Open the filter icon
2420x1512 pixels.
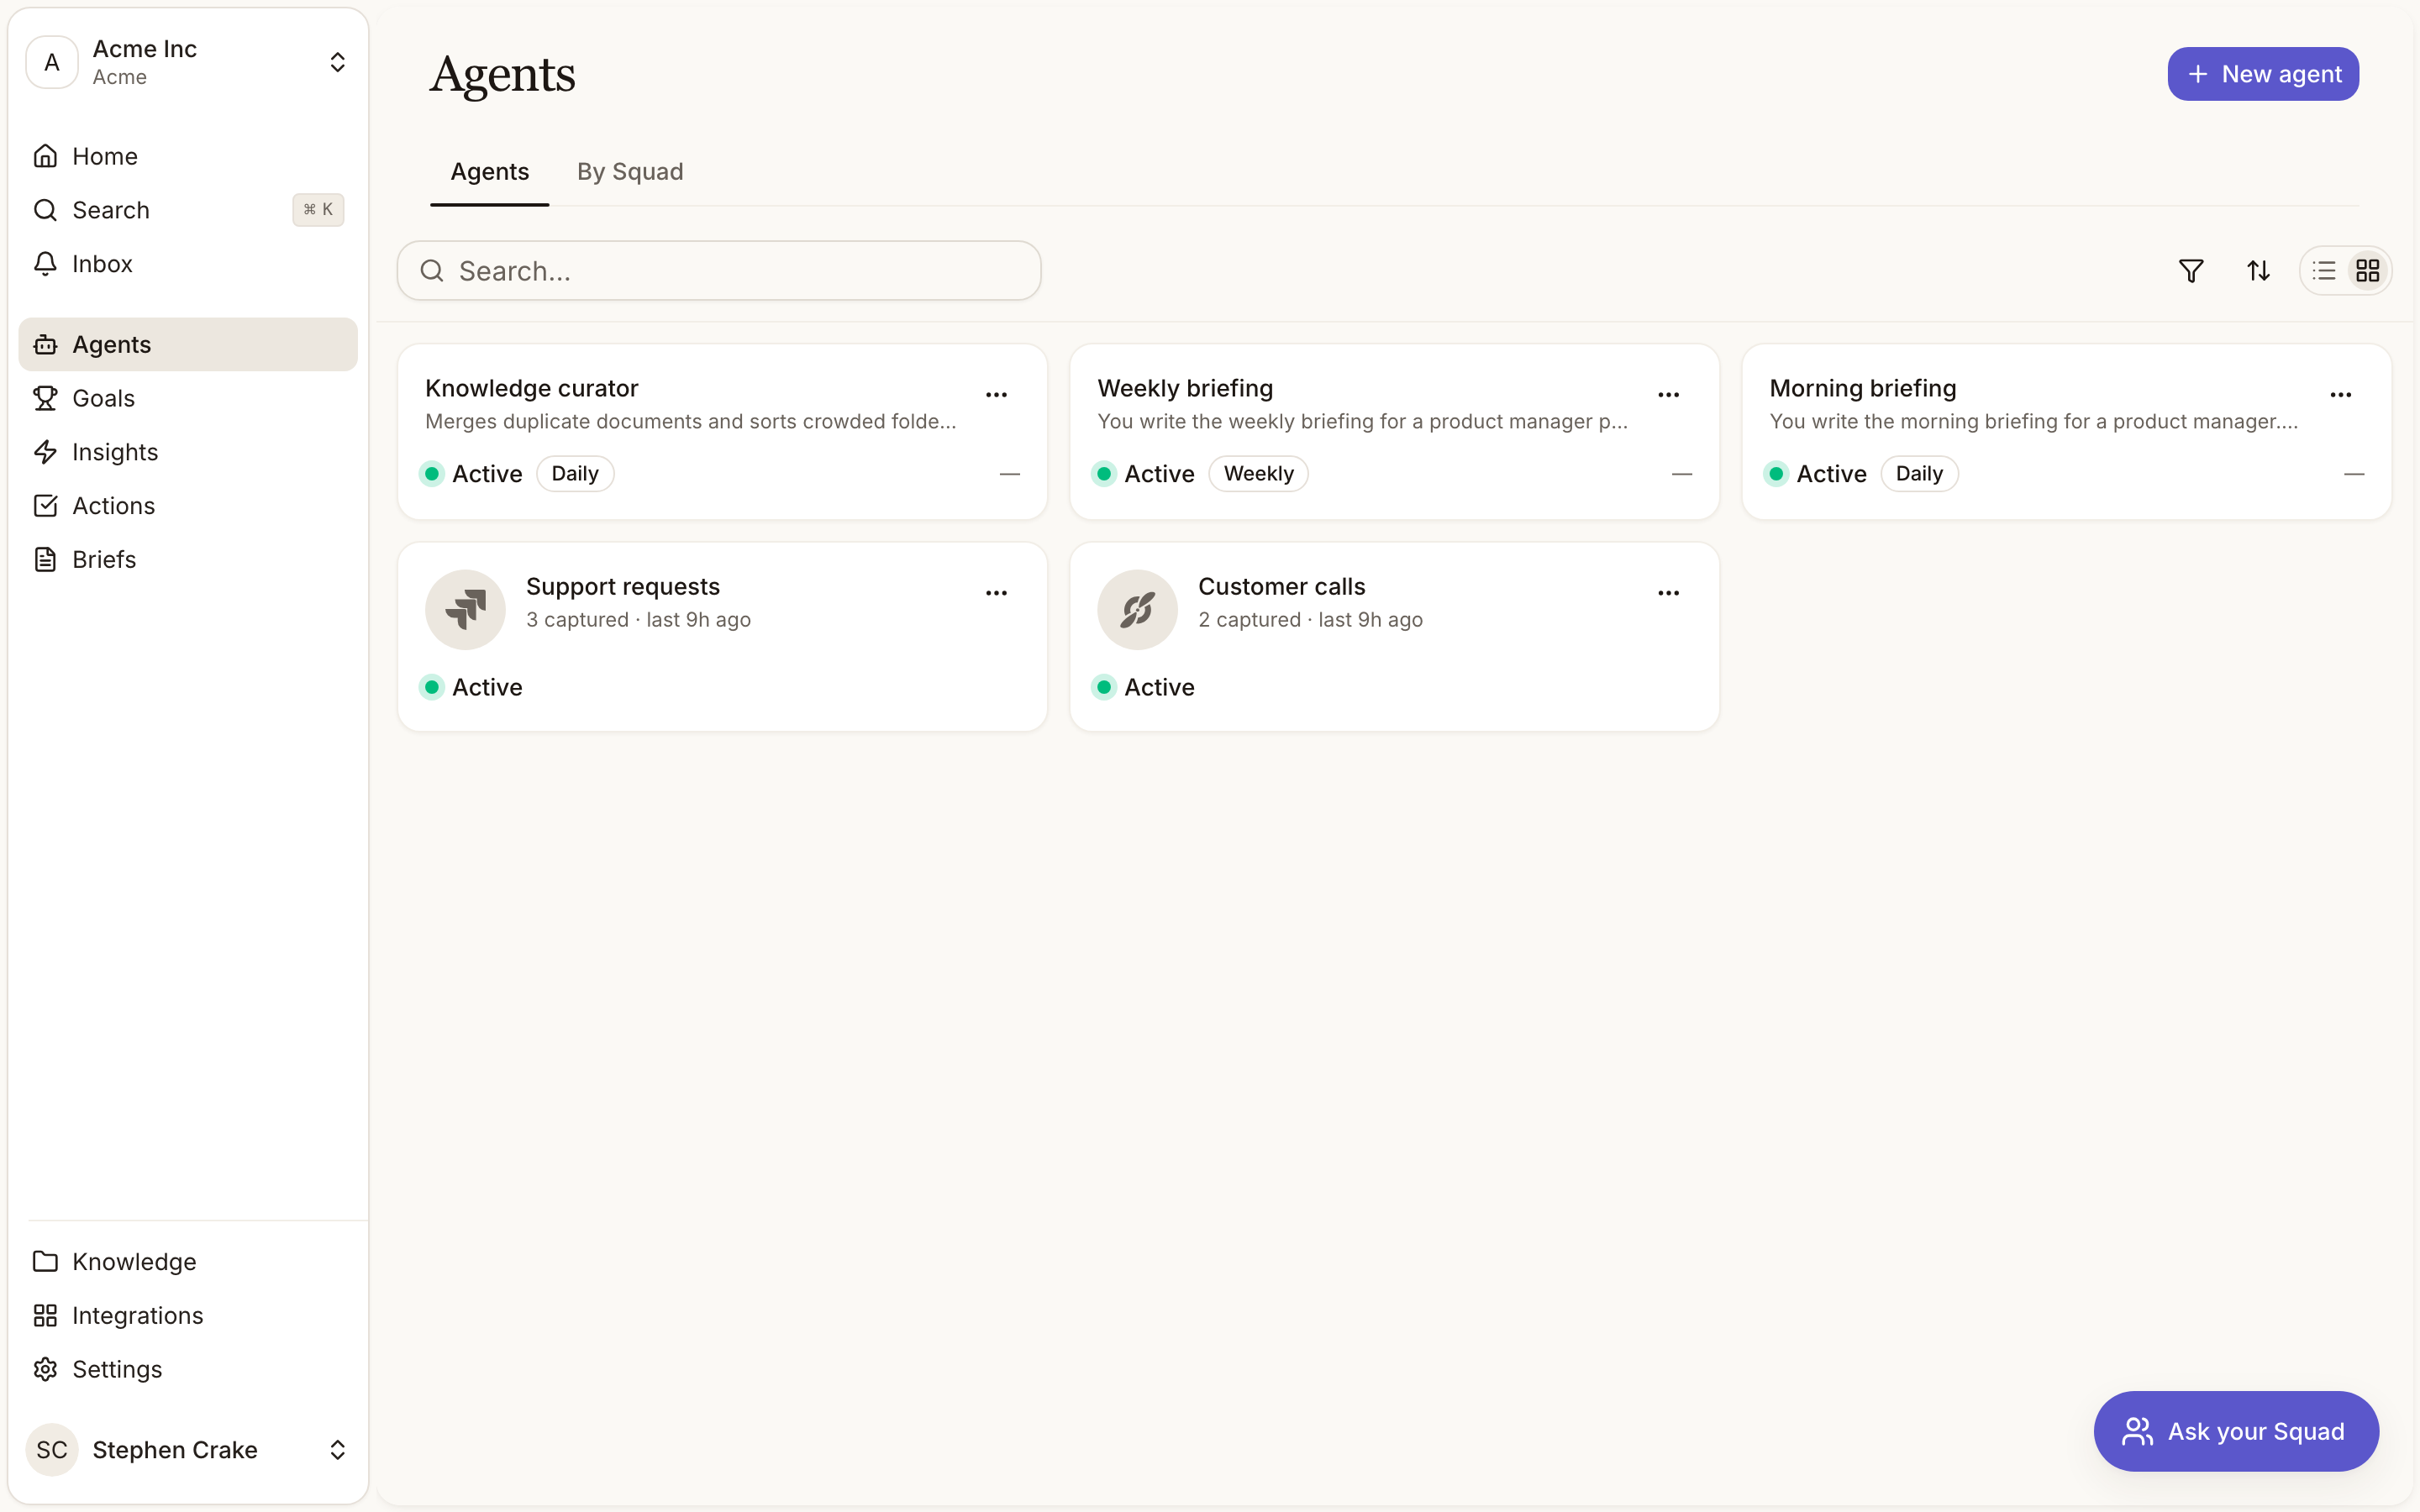click(2191, 271)
